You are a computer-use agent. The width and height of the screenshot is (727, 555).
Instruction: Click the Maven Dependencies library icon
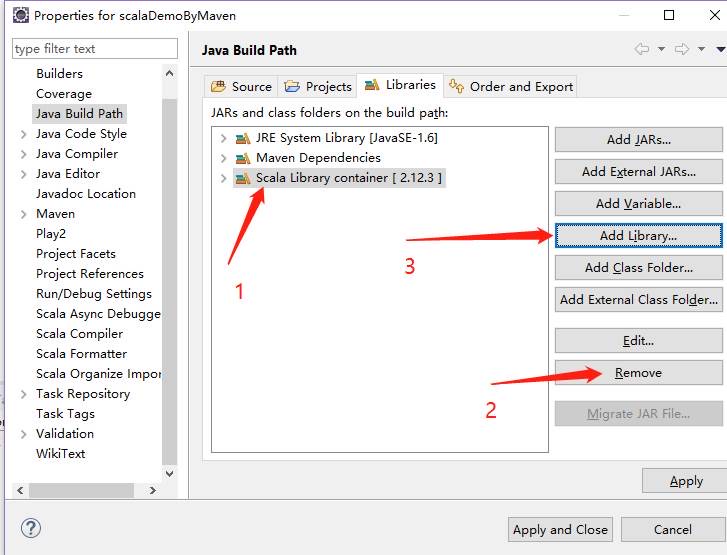click(x=242, y=158)
